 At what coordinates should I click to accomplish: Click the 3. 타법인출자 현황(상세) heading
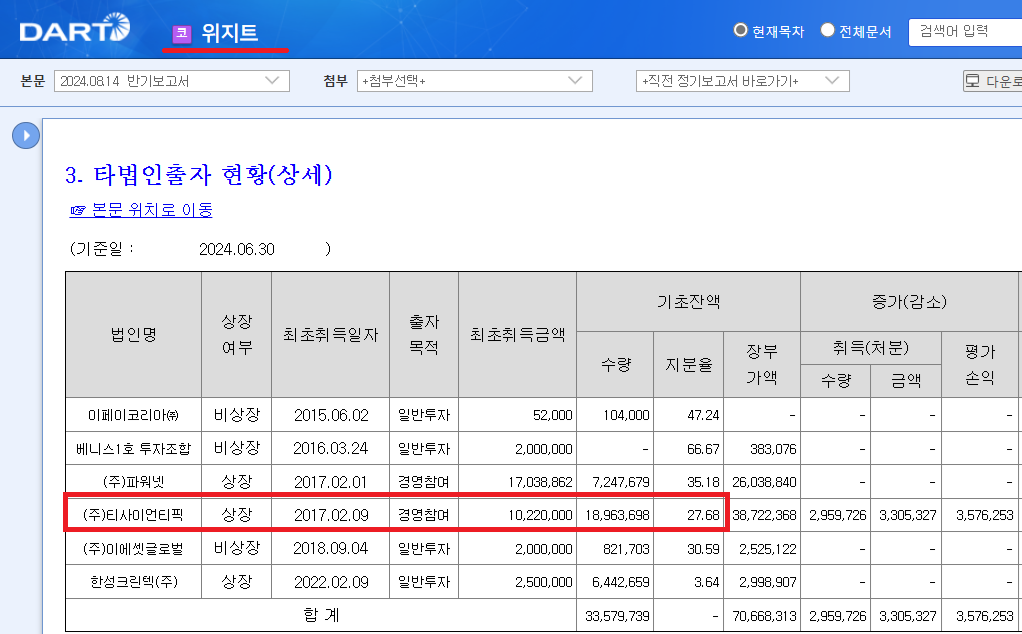(199, 175)
